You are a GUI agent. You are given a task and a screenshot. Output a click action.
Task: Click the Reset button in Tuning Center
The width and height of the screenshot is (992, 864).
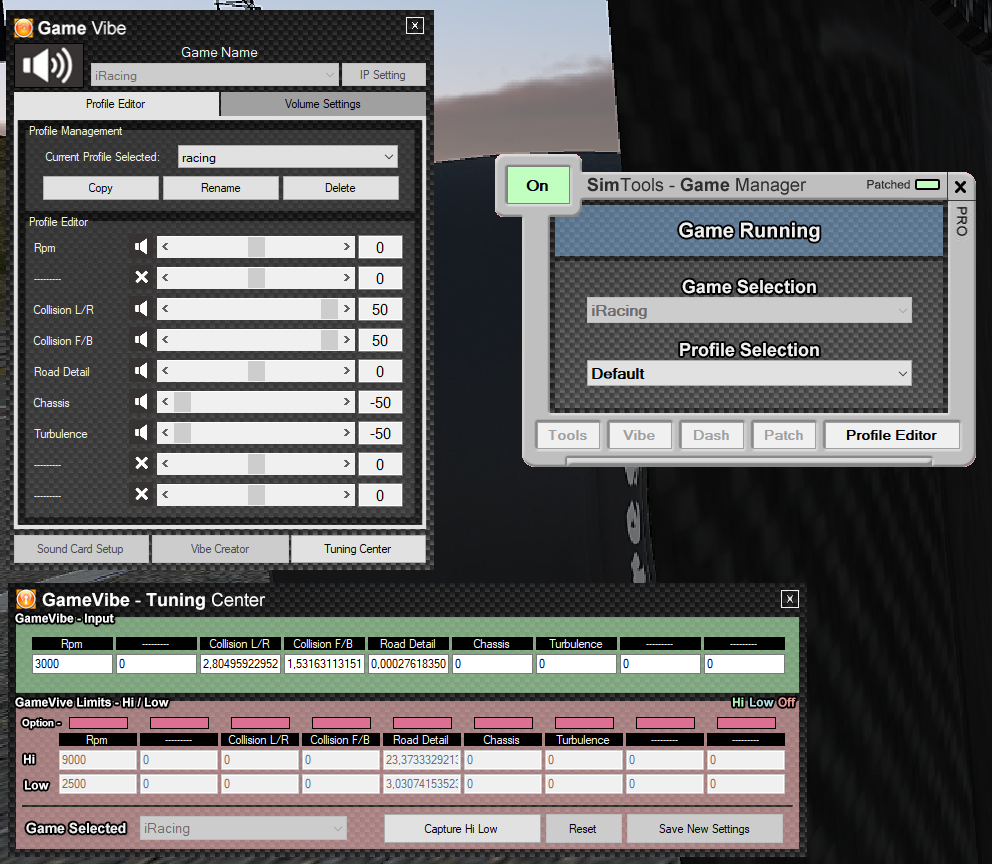583,829
